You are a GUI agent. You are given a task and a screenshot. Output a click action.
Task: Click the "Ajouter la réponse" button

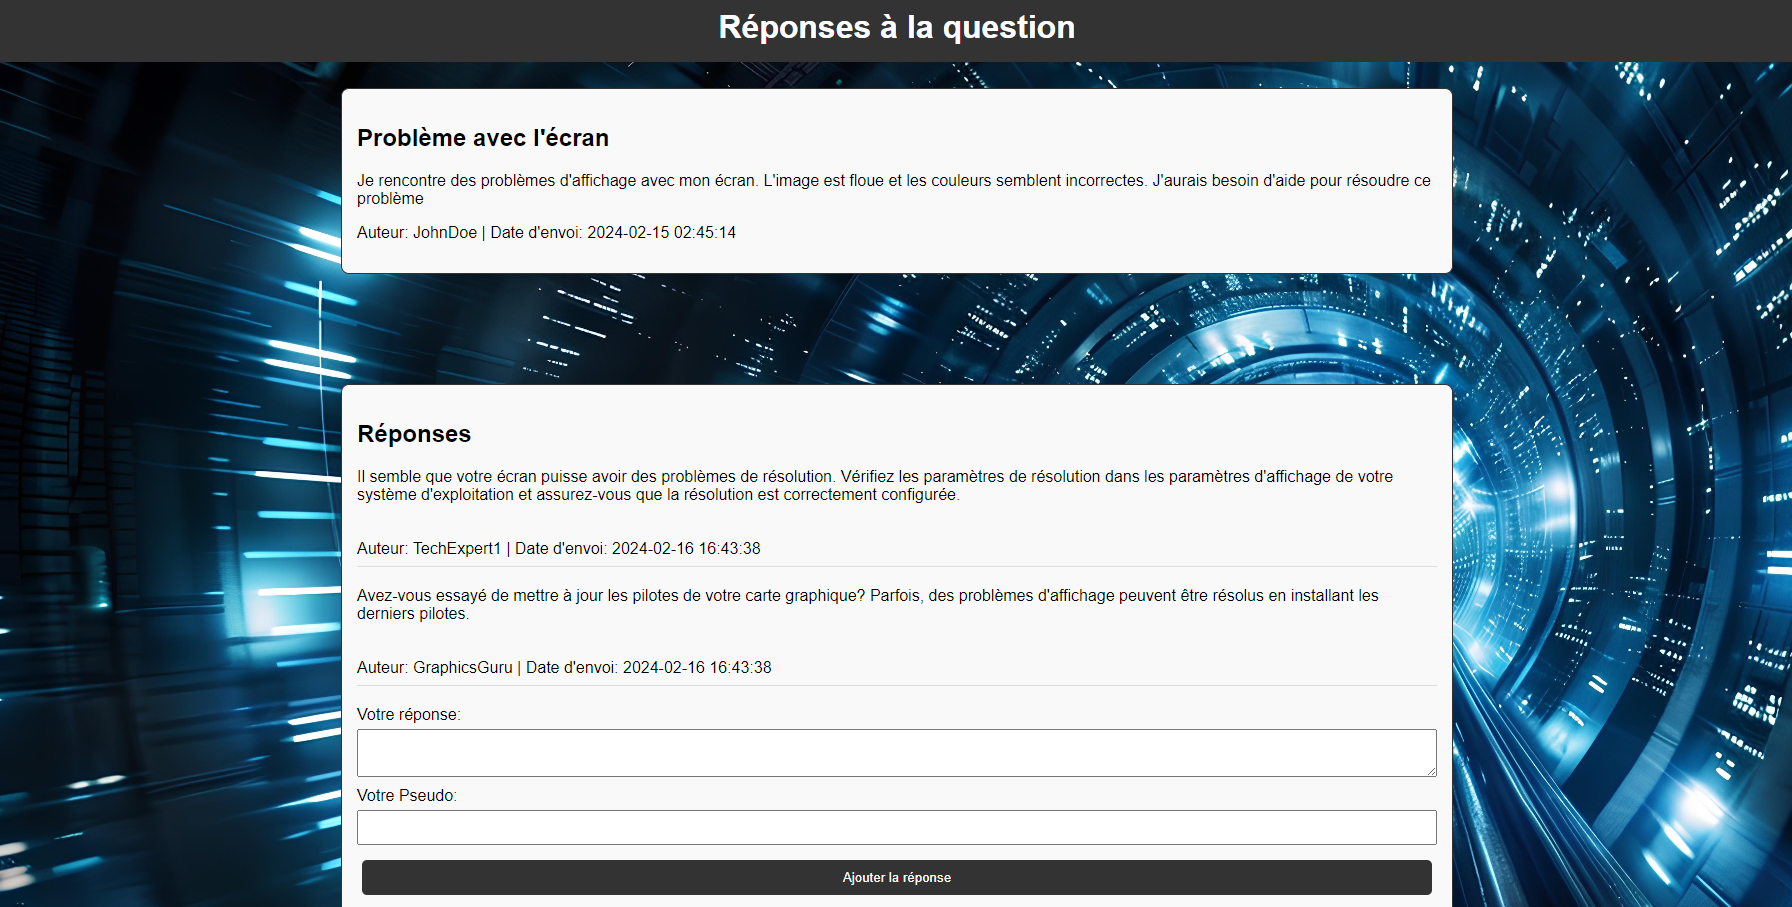(896, 877)
